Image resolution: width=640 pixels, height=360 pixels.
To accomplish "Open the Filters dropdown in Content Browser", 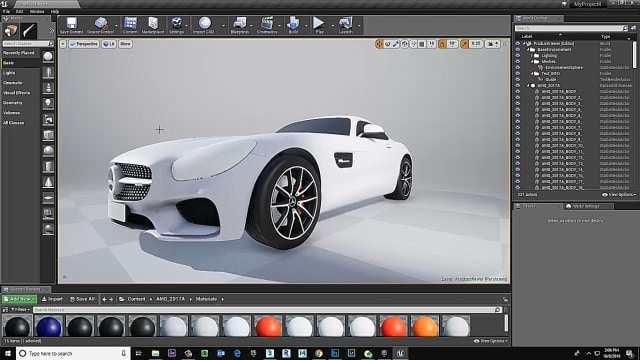I will [x=20, y=310].
